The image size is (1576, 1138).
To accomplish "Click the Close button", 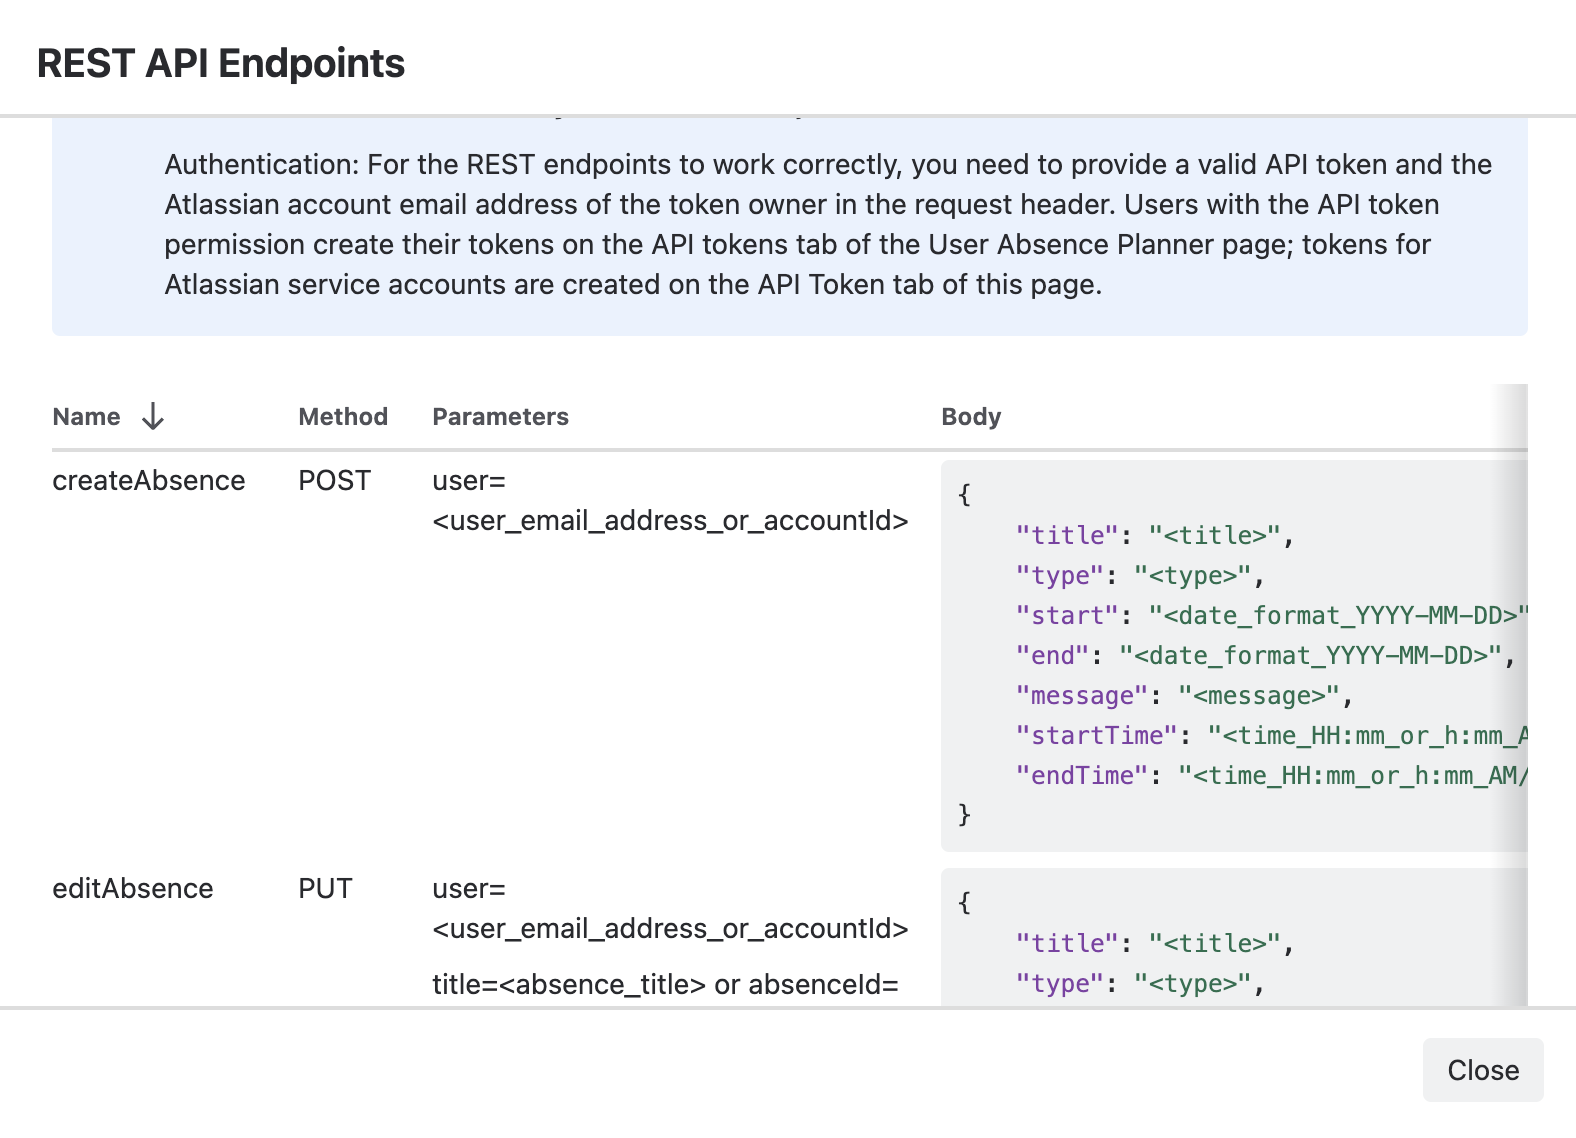I will pyautogui.click(x=1483, y=1070).
